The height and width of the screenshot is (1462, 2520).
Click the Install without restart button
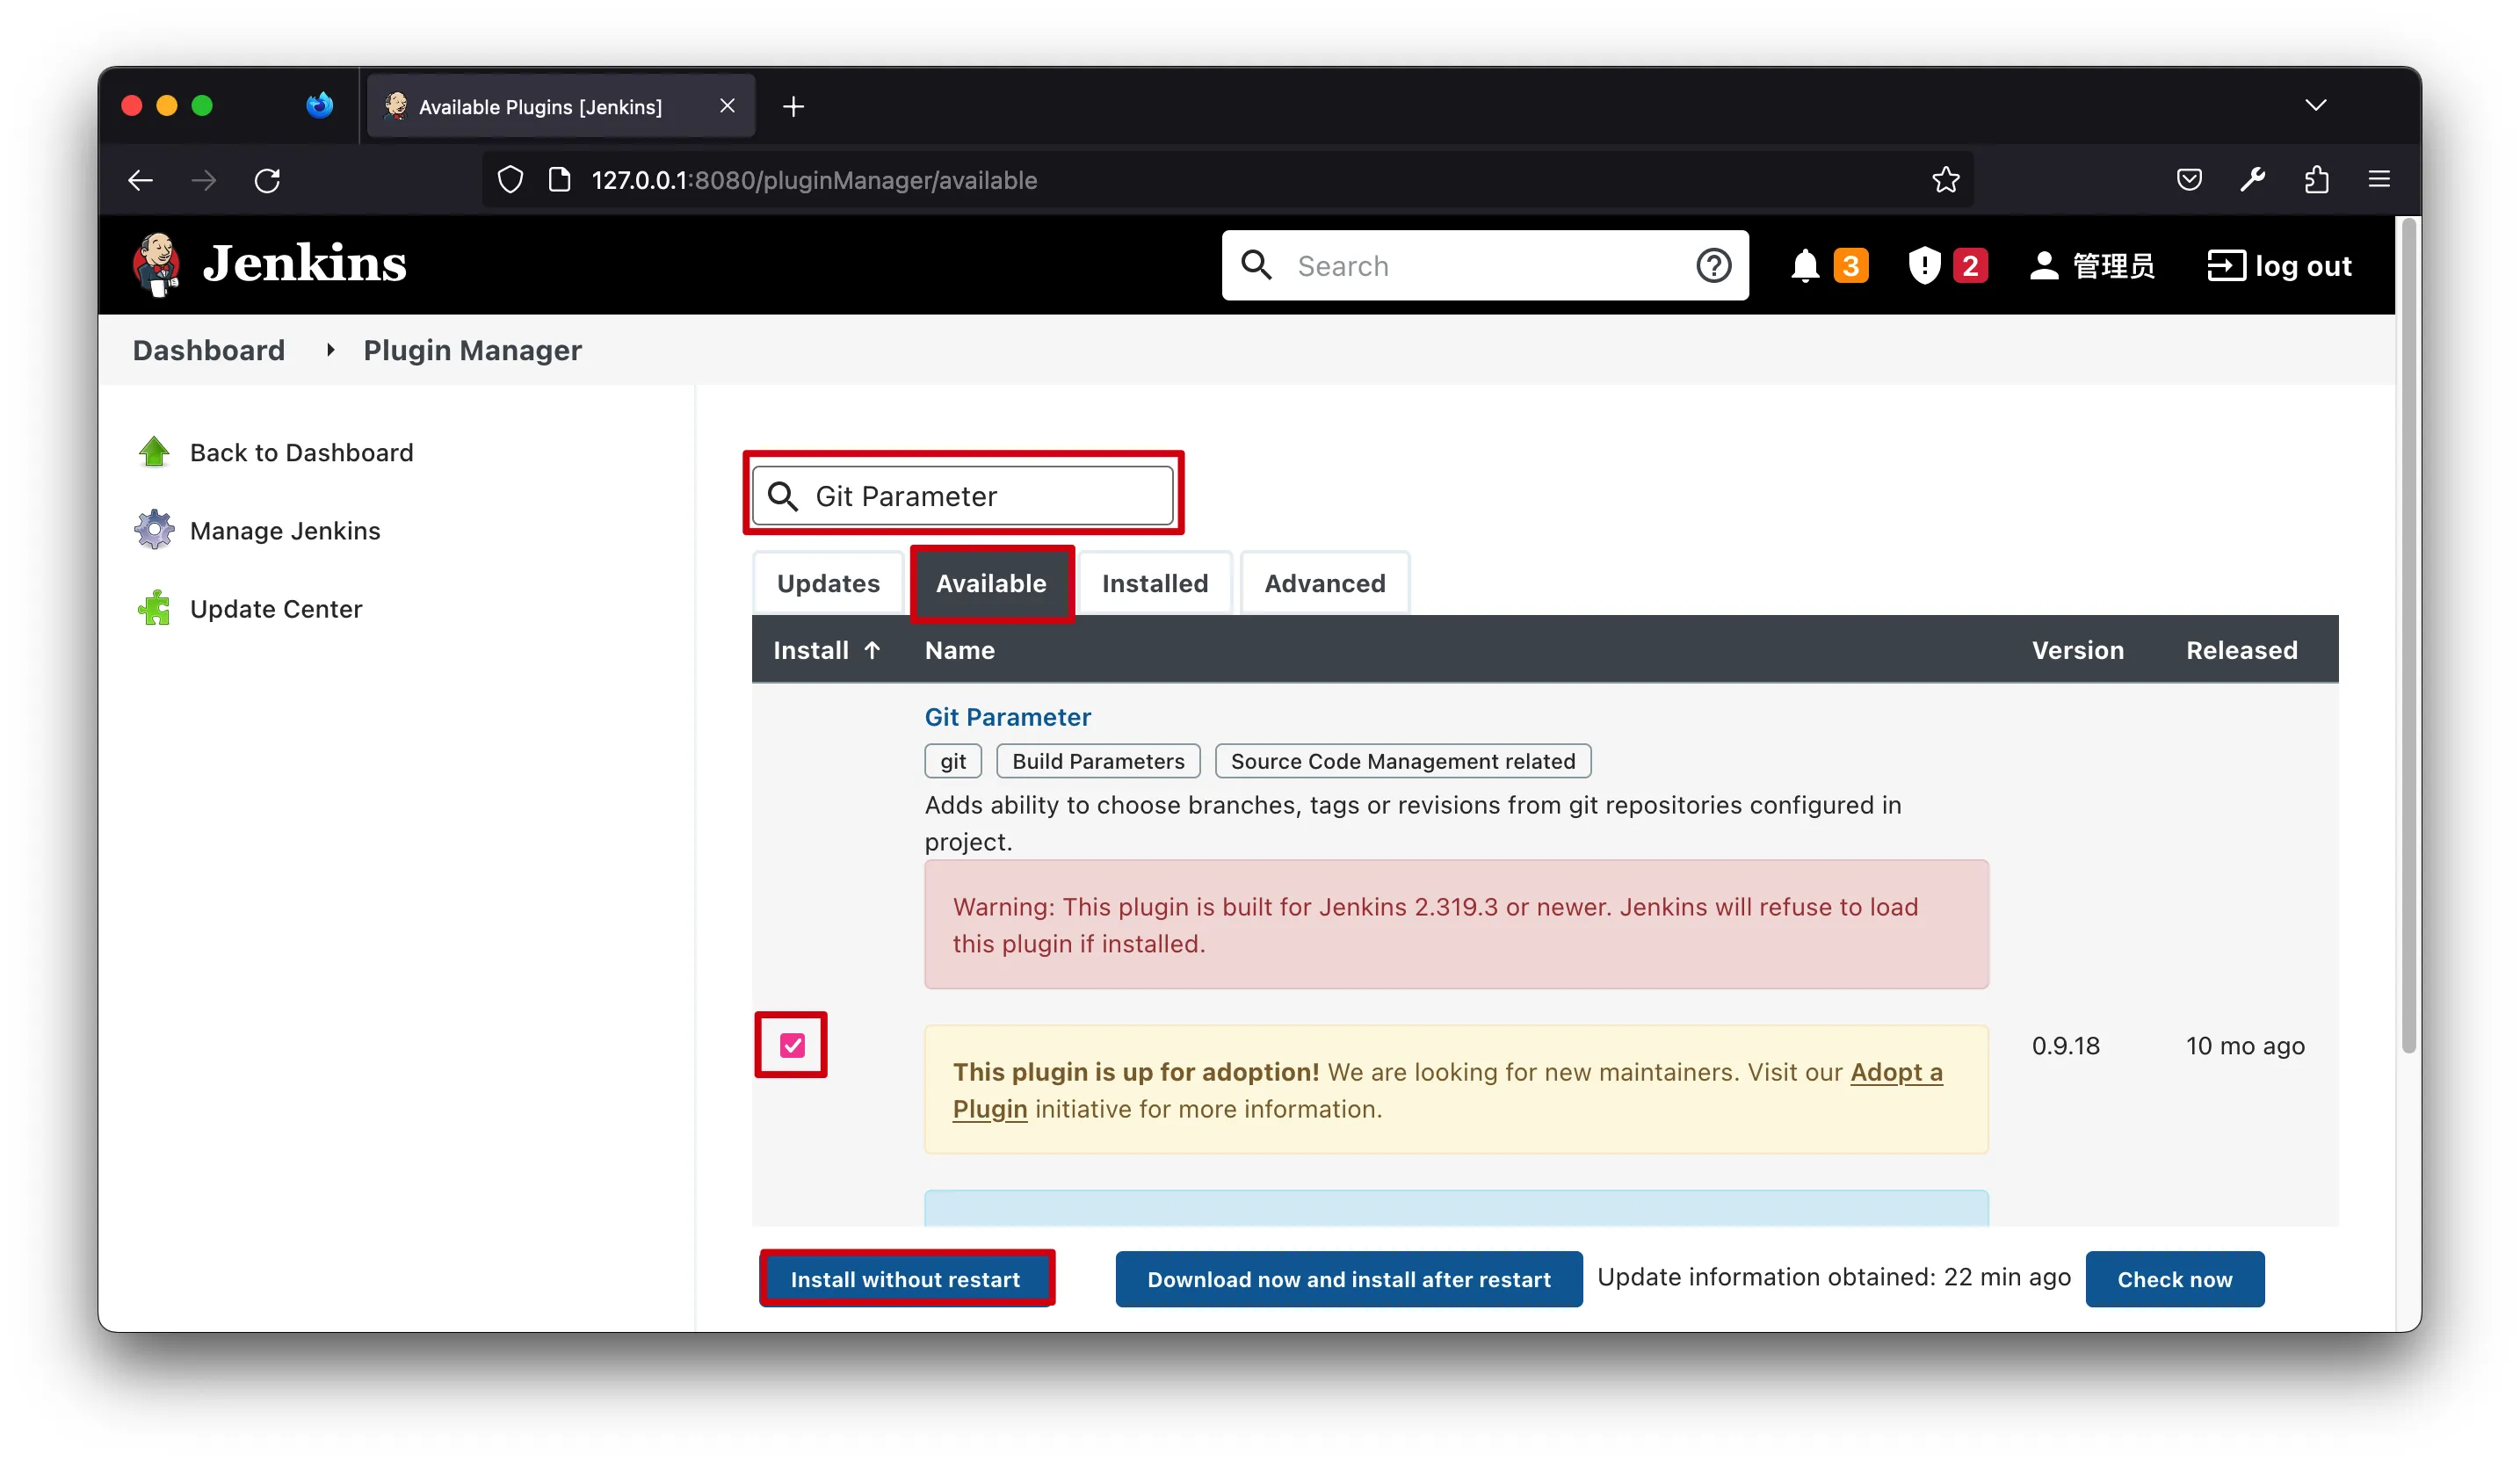(905, 1279)
